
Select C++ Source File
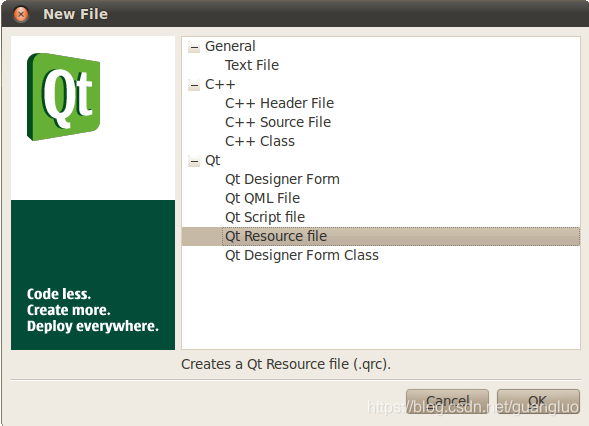pos(278,122)
